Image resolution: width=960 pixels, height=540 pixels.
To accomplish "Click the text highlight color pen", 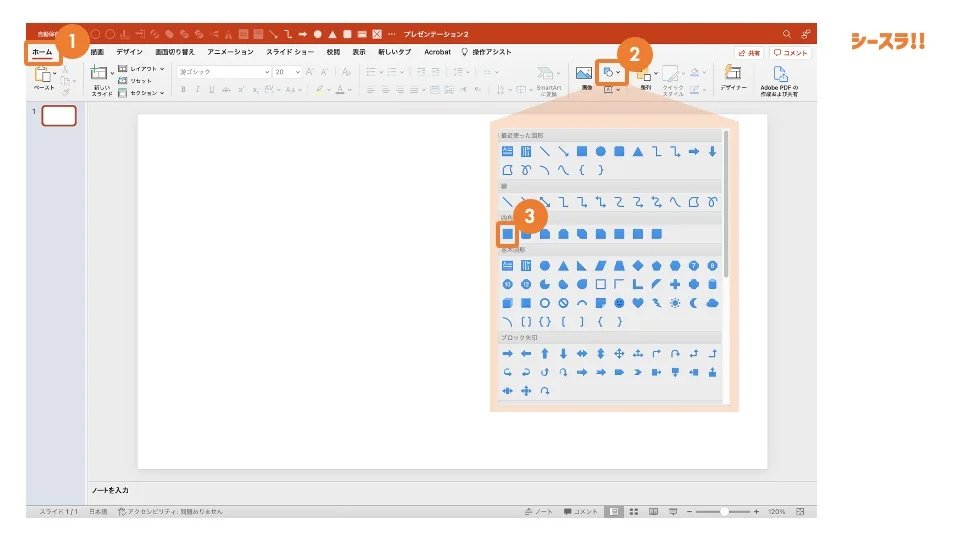I will click(x=319, y=89).
